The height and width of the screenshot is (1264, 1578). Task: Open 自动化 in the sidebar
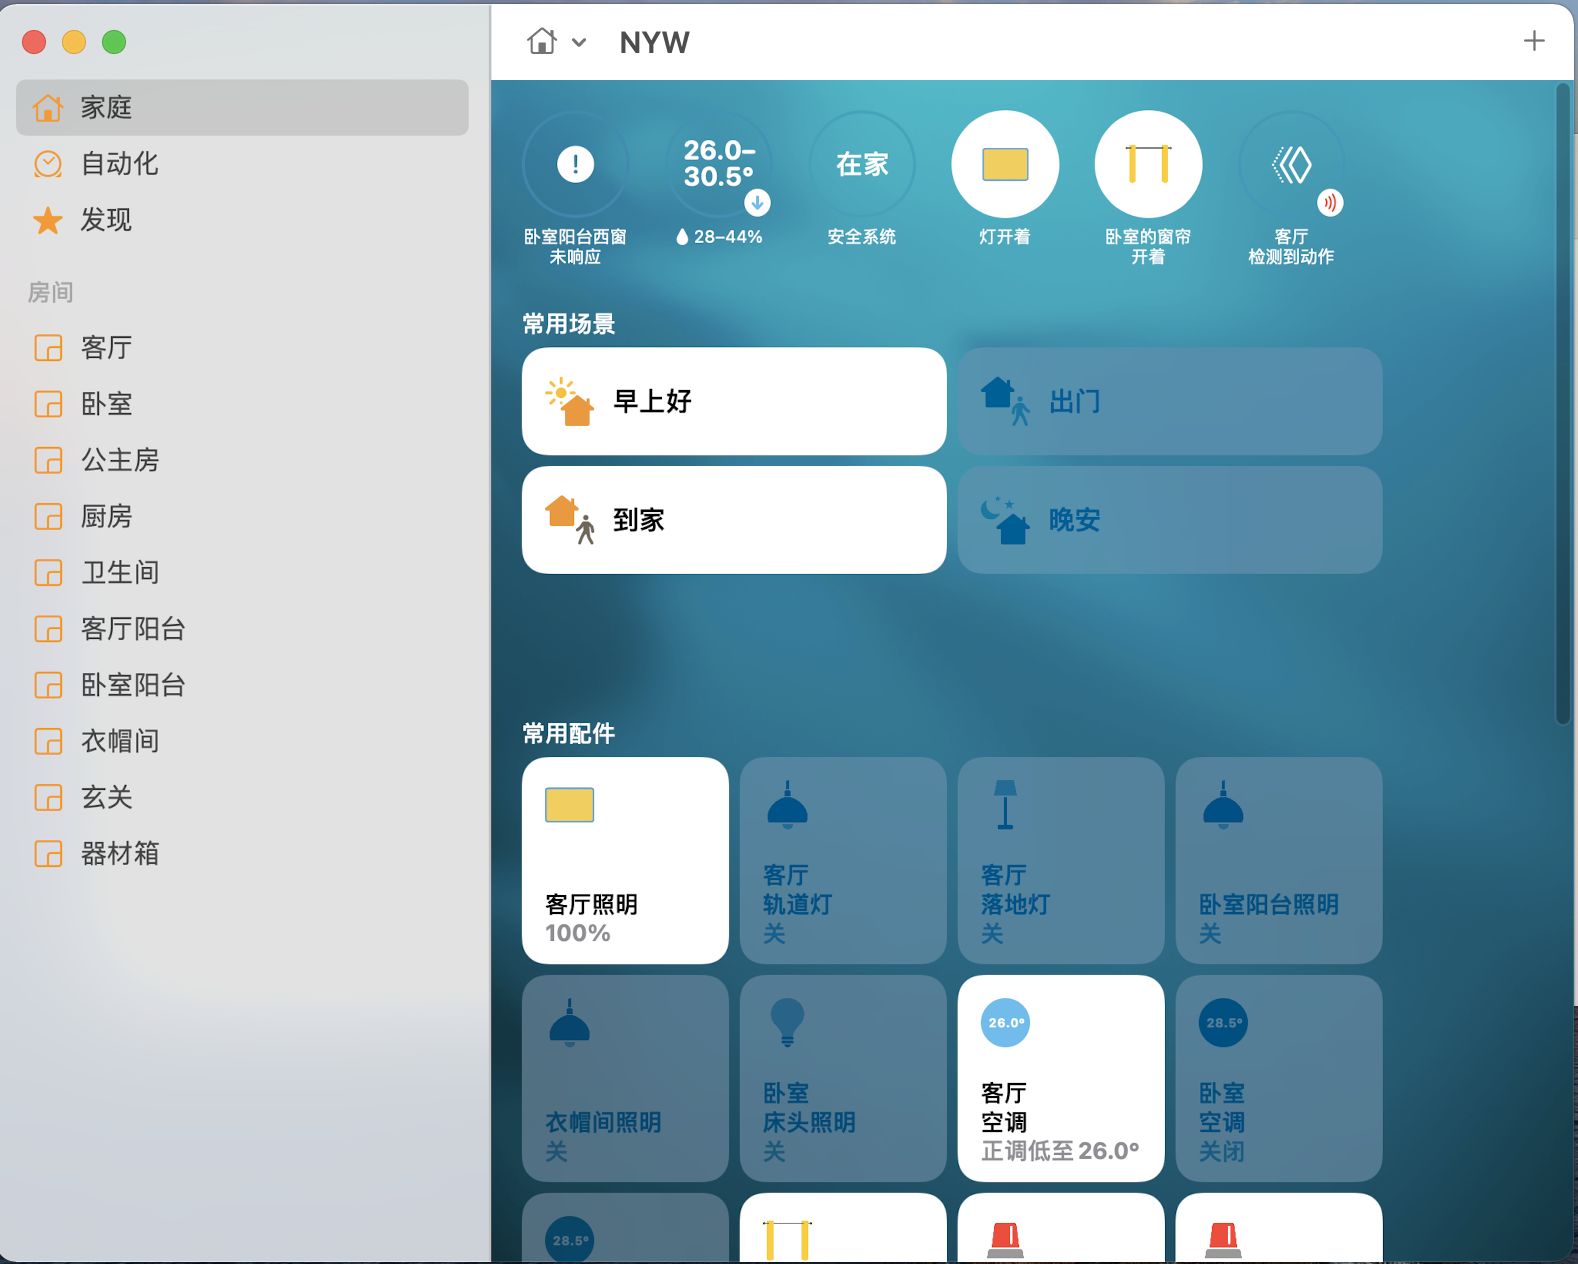(242, 163)
